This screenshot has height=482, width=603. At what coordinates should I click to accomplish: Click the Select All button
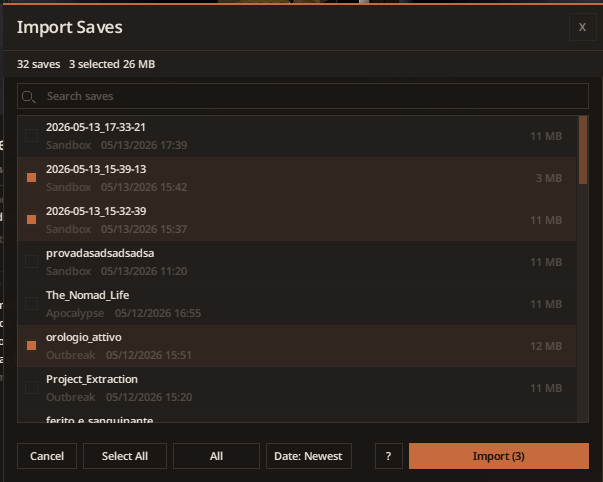tap(125, 456)
